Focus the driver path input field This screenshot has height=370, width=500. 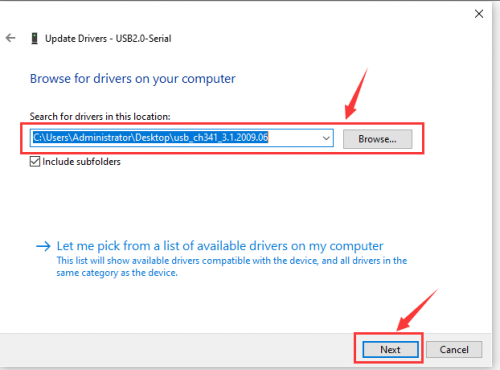182,138
